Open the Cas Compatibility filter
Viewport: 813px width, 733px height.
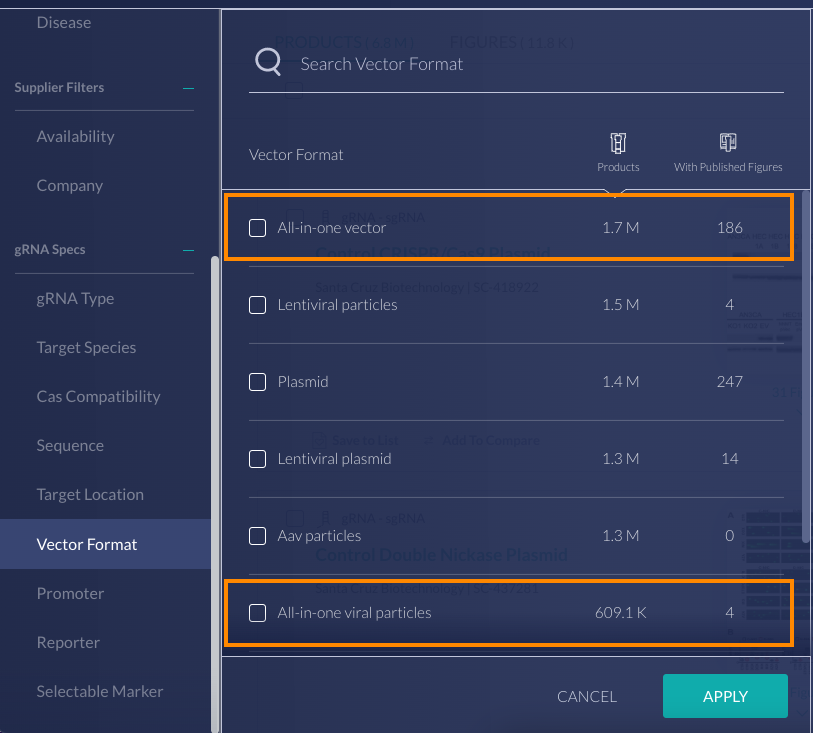point(99,397)
